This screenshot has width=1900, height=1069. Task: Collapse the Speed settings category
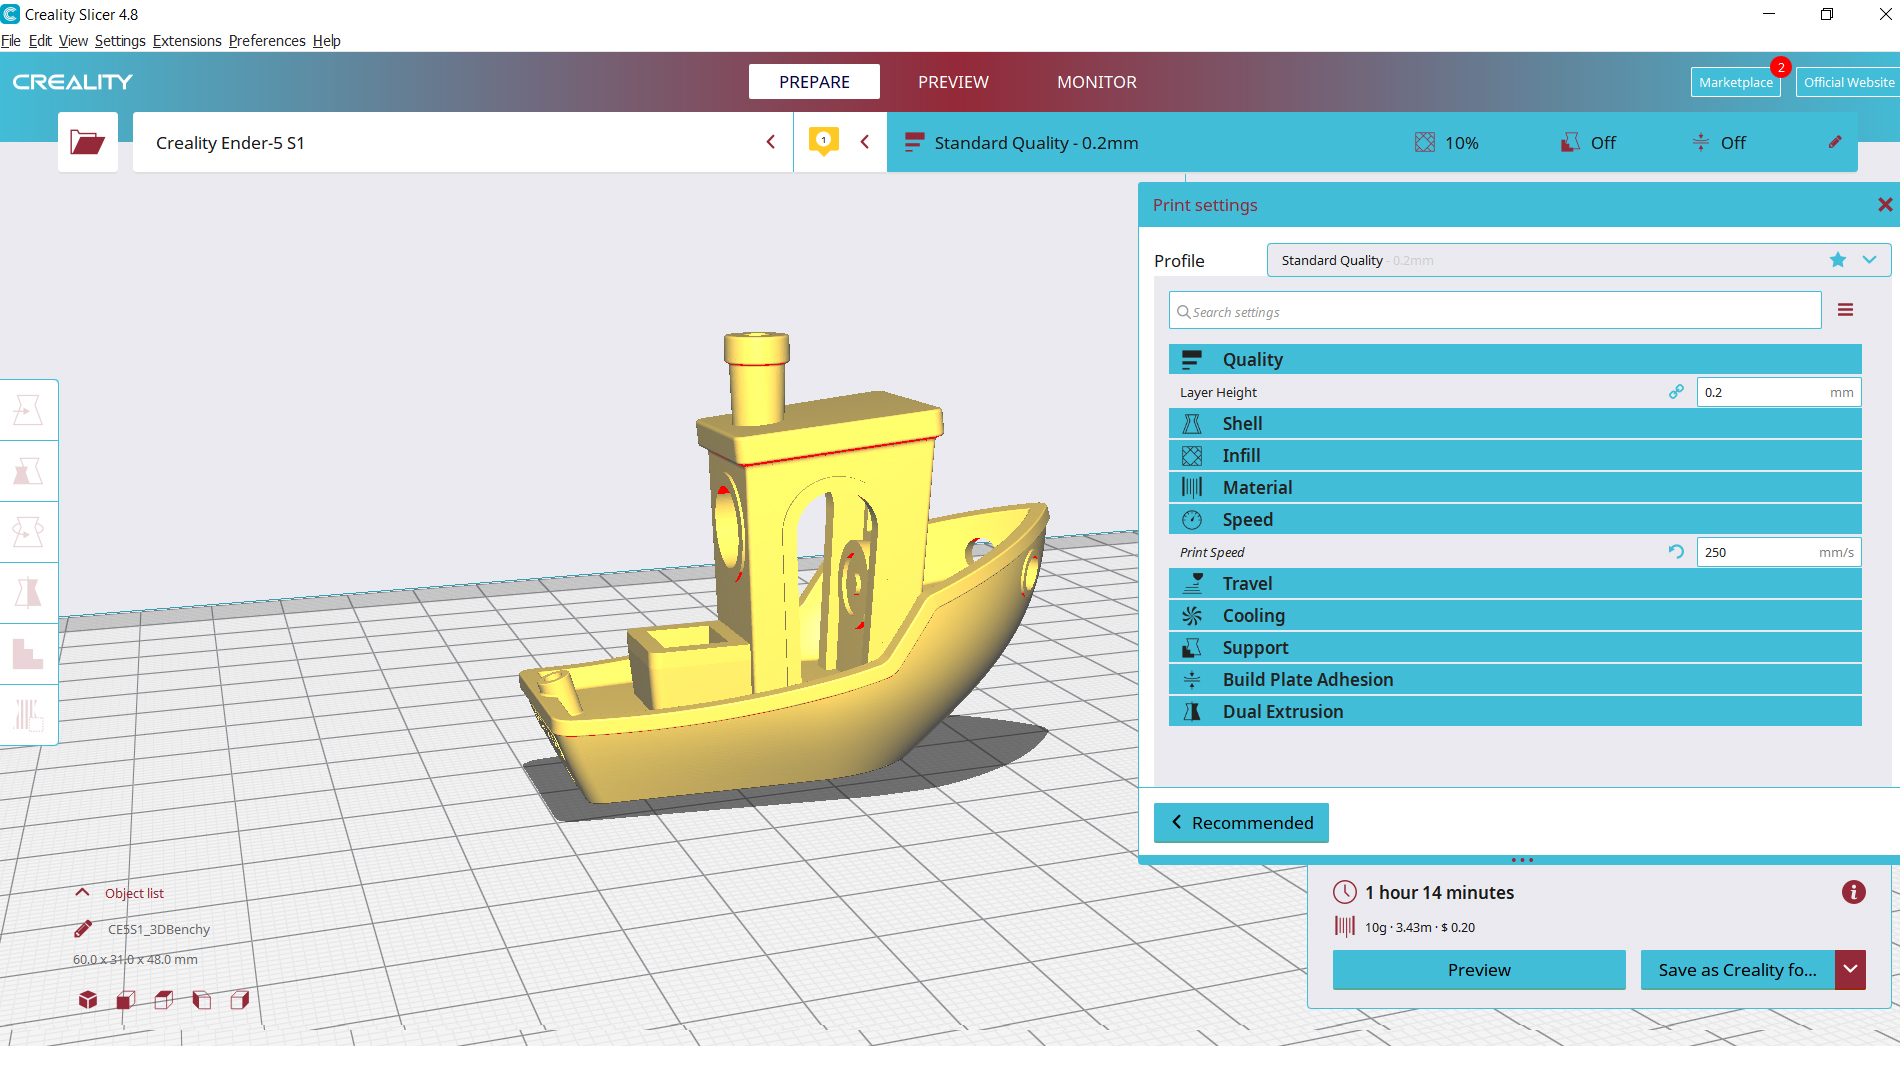[x=1515, y=519]
